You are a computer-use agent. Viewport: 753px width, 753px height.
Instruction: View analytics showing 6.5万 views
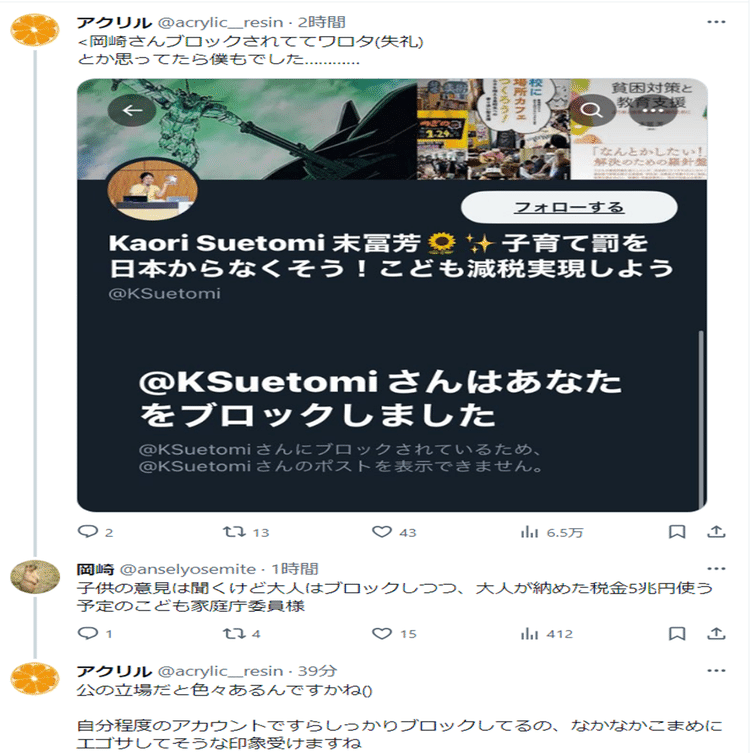(x=551, y=532)
